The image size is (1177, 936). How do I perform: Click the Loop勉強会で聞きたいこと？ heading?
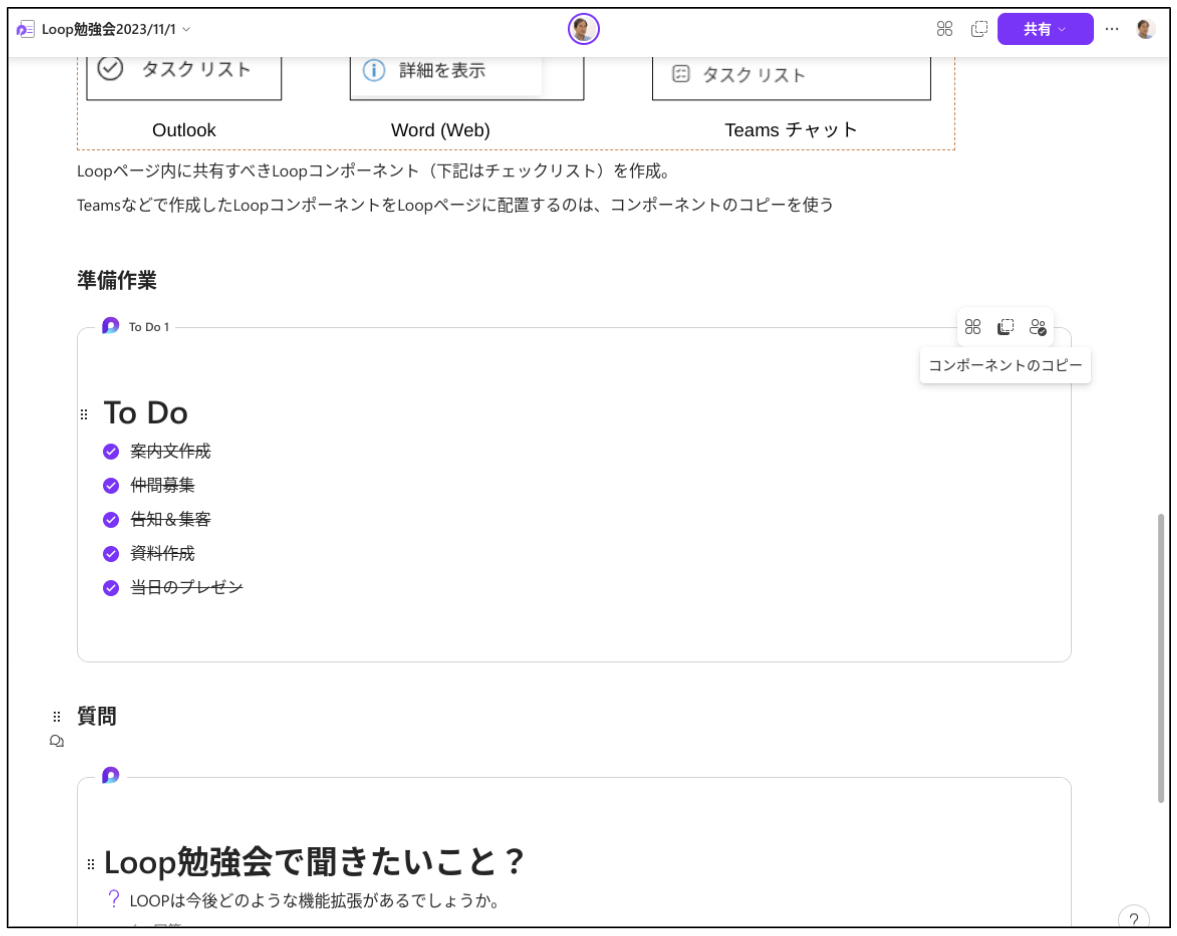click(314, 862)
